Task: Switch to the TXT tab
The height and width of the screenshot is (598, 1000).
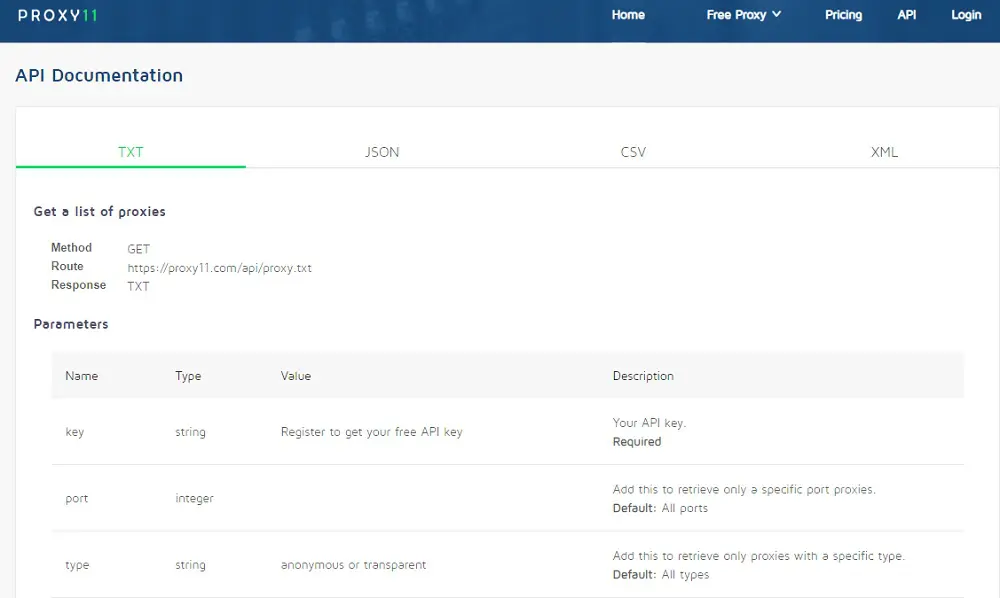Action: coord(131,152)
